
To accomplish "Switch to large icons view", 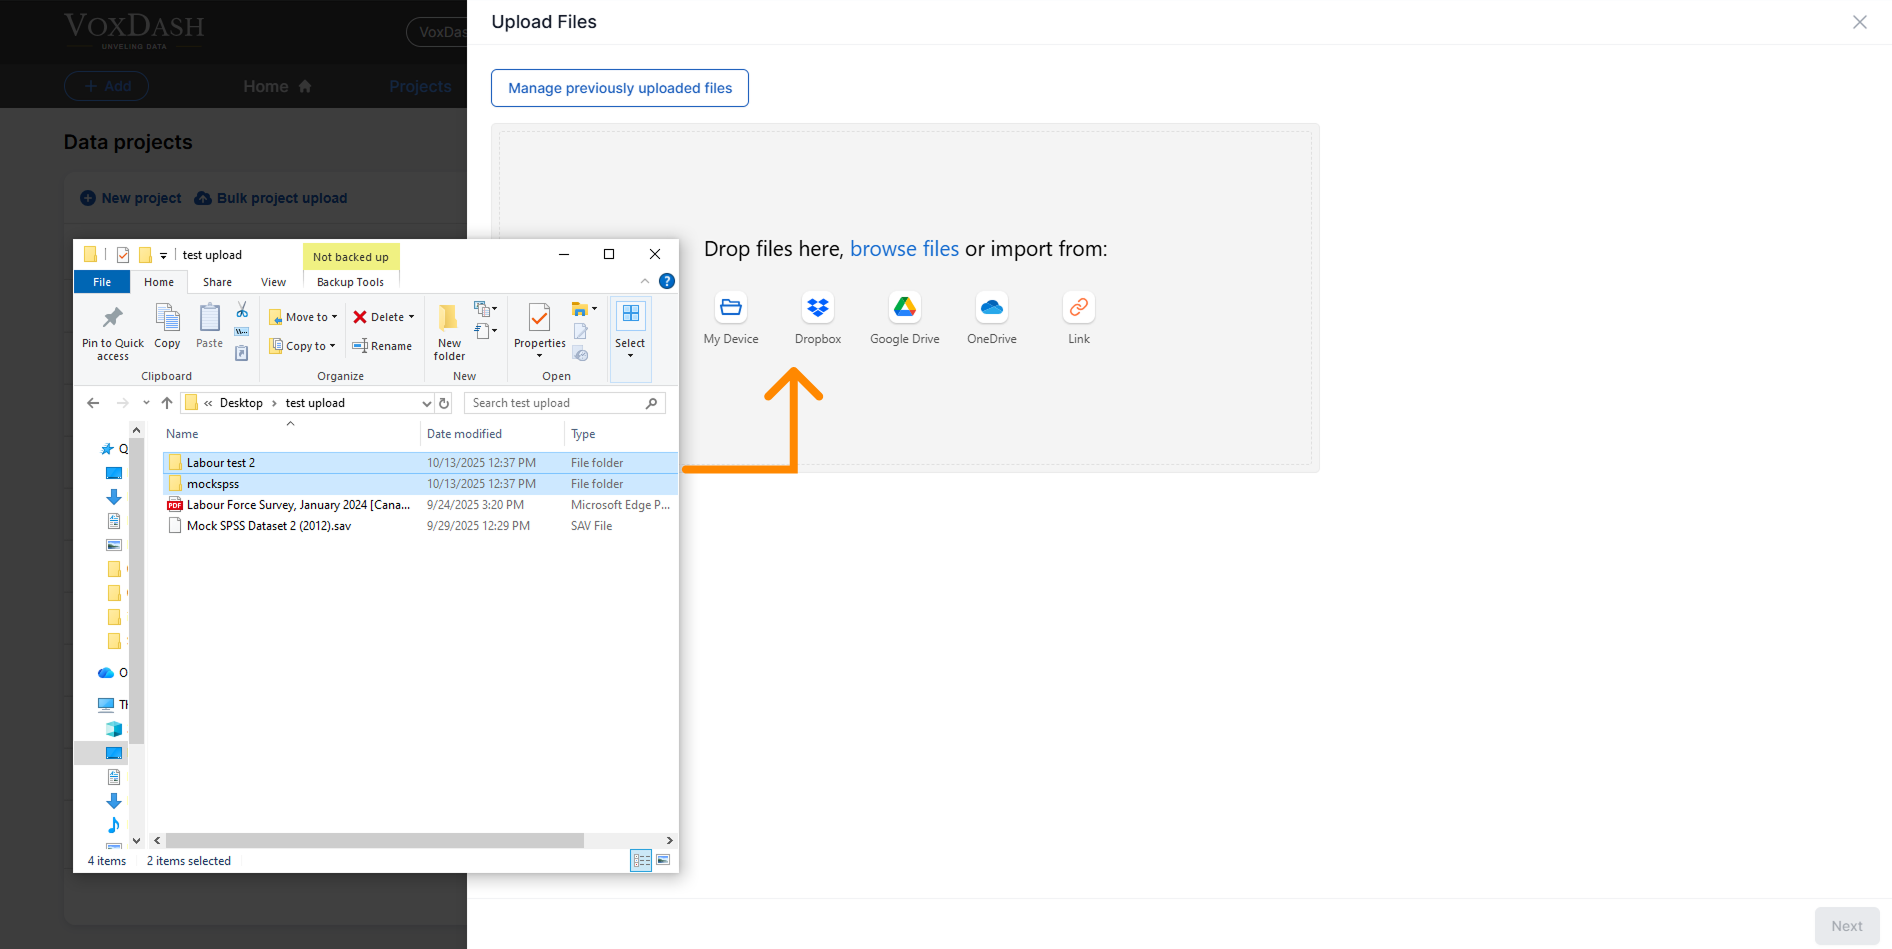I will point(663,860).
